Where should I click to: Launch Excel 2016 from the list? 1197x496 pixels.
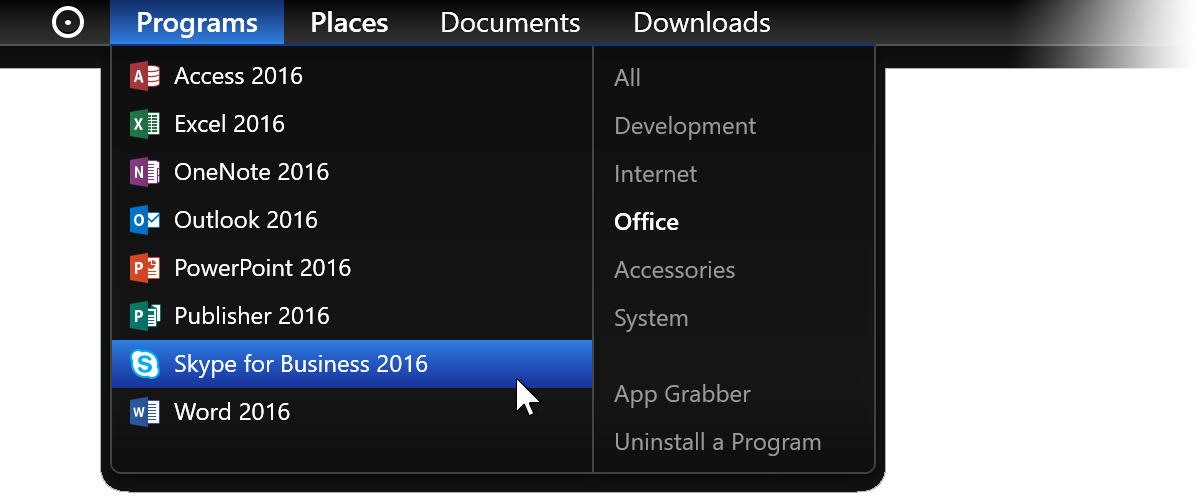tap(352, 124)
